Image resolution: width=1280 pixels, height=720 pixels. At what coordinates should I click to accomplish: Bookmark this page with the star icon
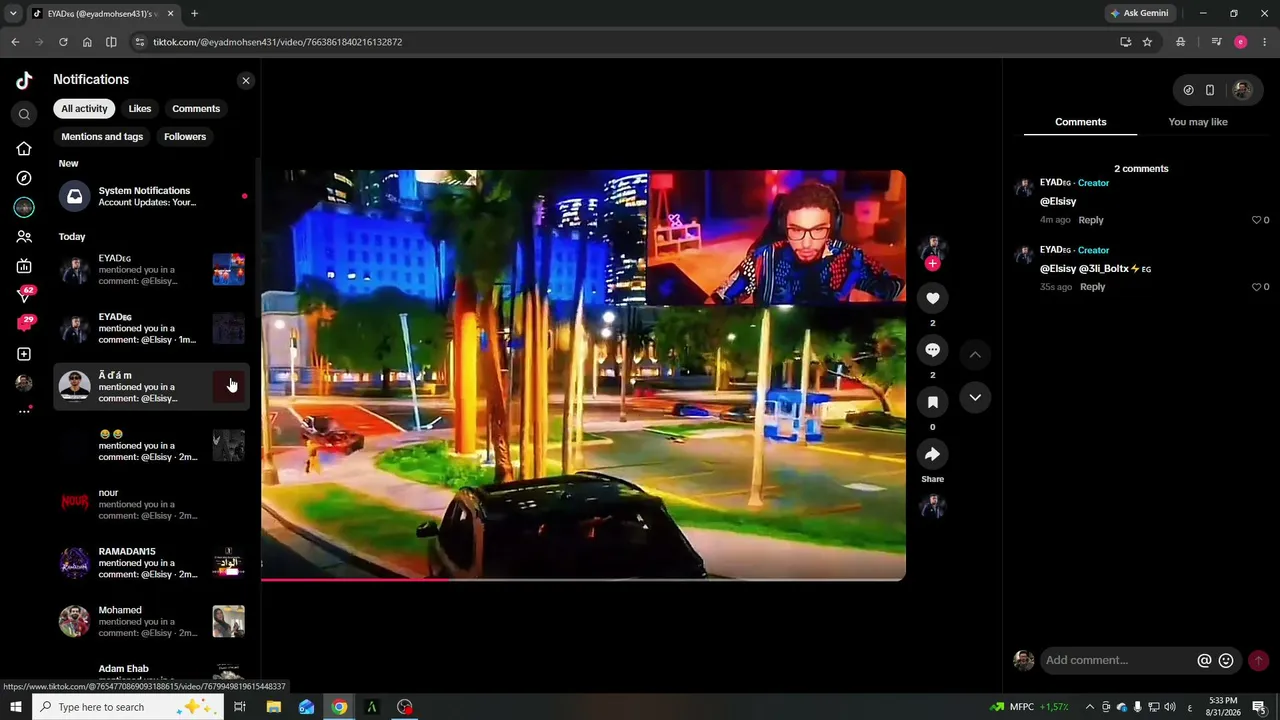coord(1147,42)
